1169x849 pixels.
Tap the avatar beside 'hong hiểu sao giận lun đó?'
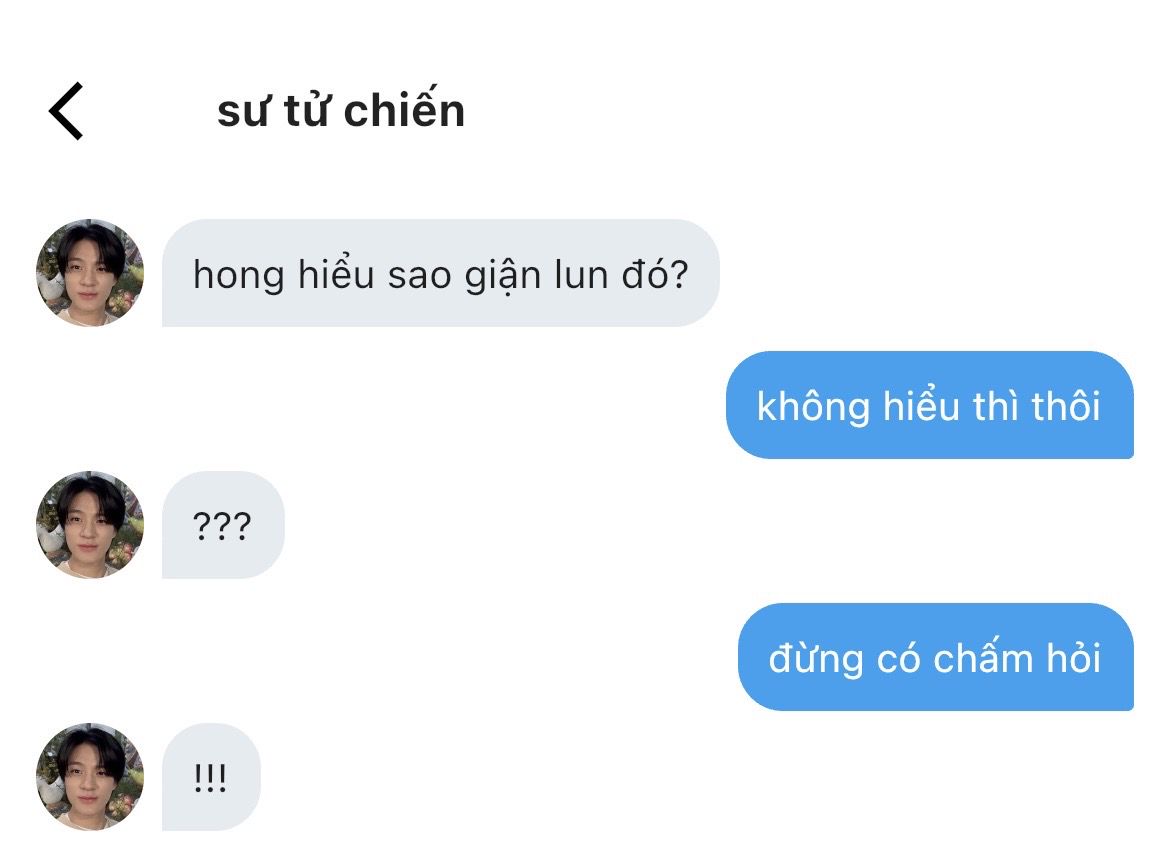point(90,273)
